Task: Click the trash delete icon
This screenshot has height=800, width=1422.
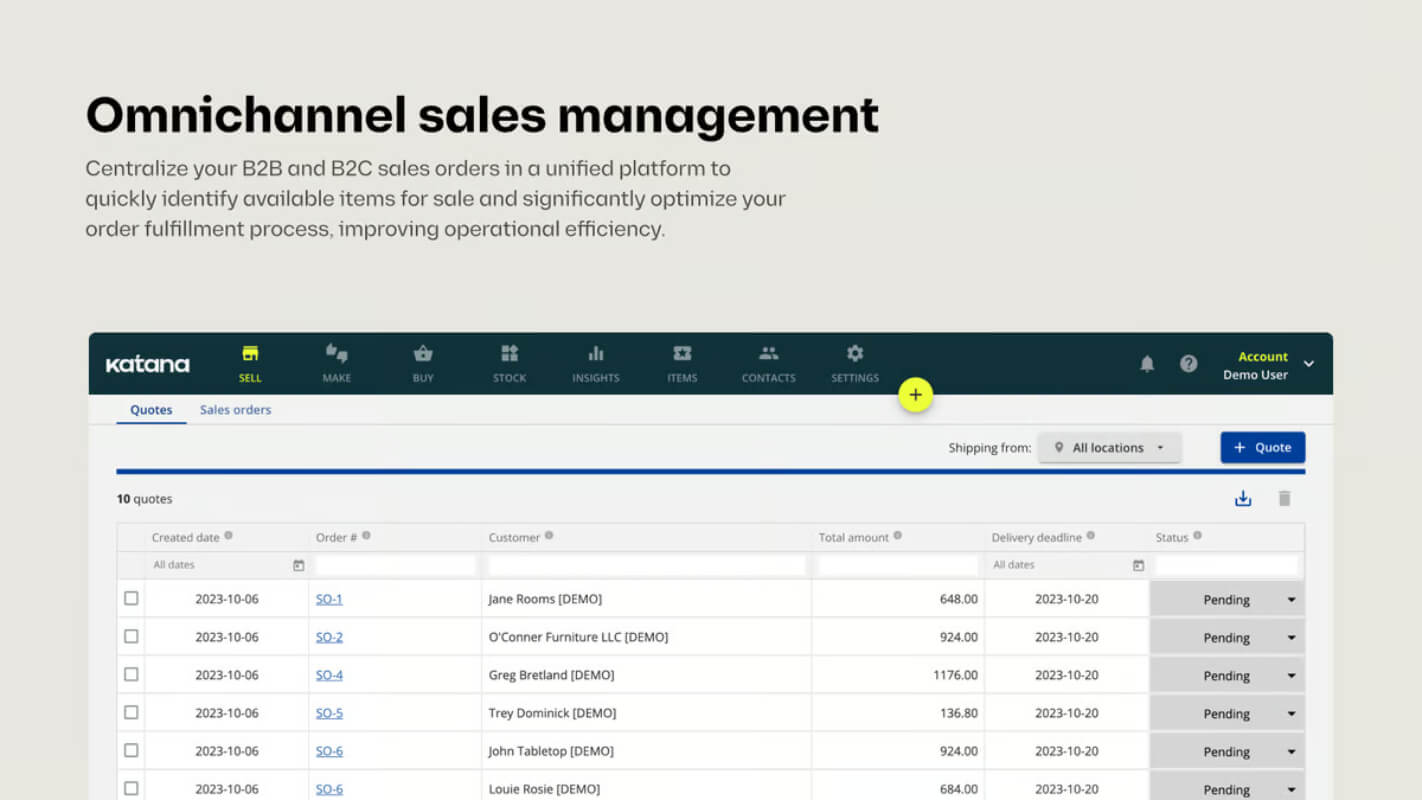Action: point(1285,498)
